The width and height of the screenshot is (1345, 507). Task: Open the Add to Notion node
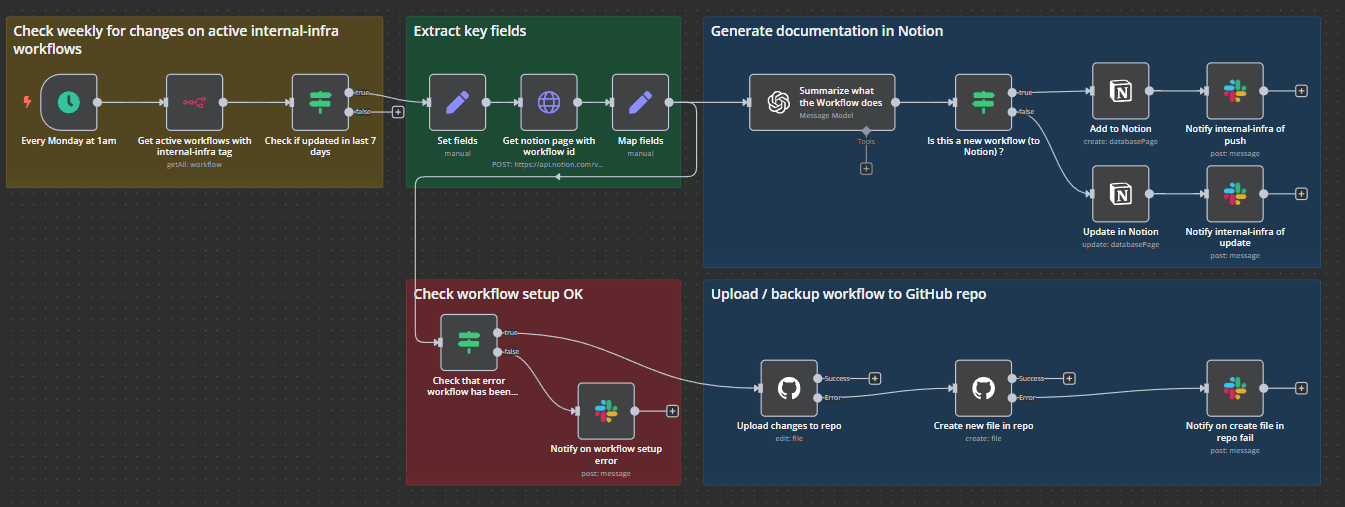click(1120, 91)
